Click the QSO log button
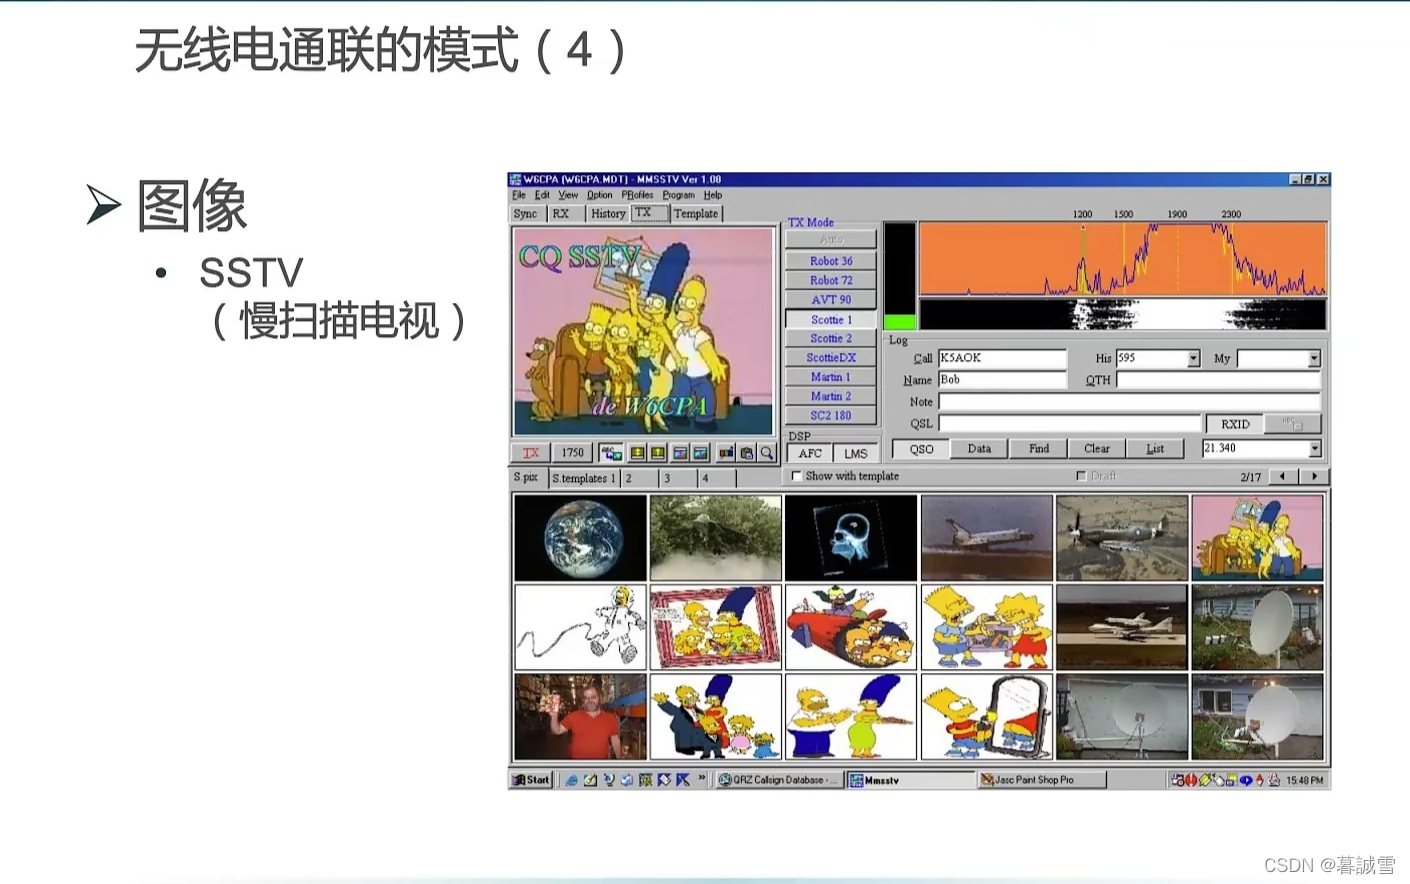The width and height of the screenshot is (1410, 884). point(922,449)
